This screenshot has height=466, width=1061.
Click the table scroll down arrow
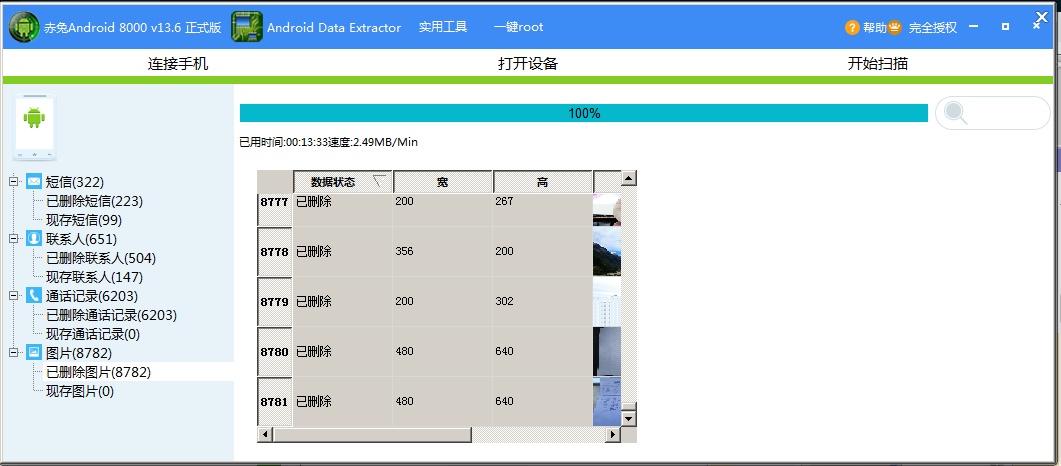point(629,419)
